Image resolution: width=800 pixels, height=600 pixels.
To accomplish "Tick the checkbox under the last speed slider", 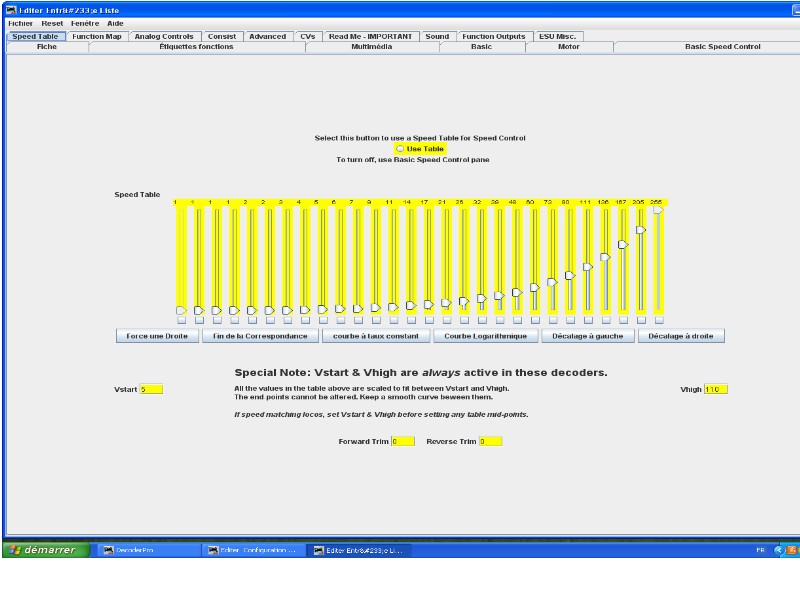I will pos(659,320).
